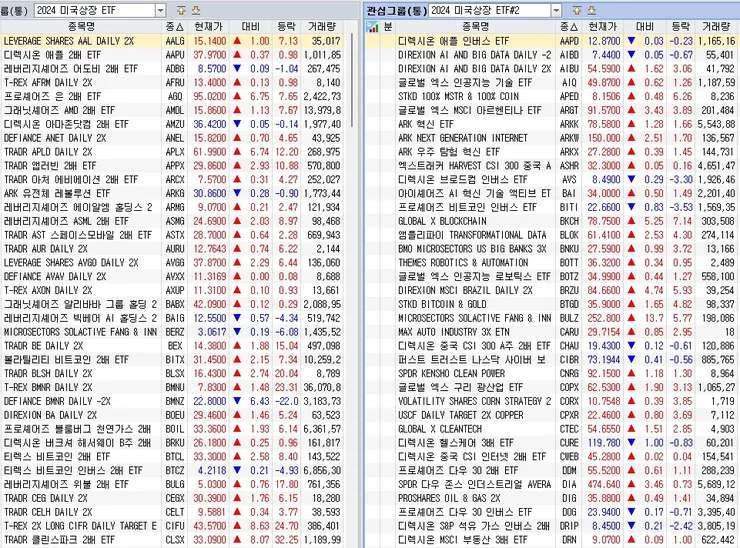Sort left panel by 종목명 column header
The image size is (740, 548).
click(81, 27)
